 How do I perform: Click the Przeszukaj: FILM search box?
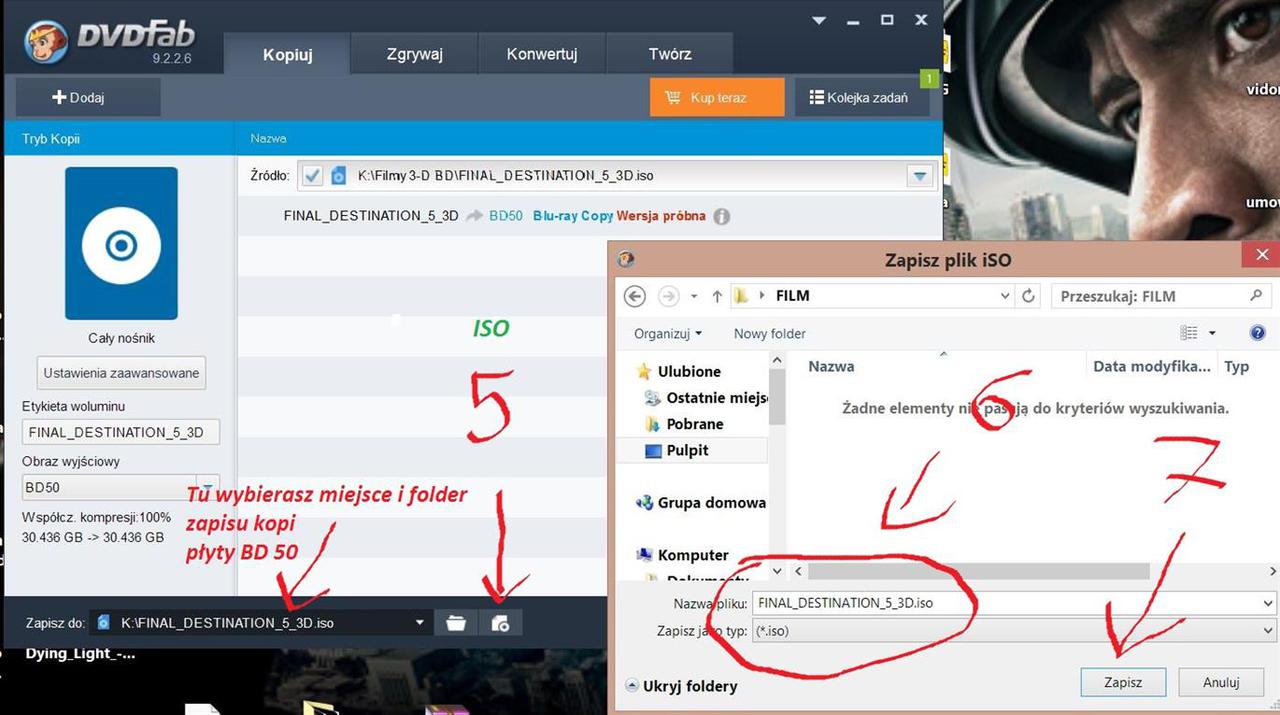tap(1161, 296)
